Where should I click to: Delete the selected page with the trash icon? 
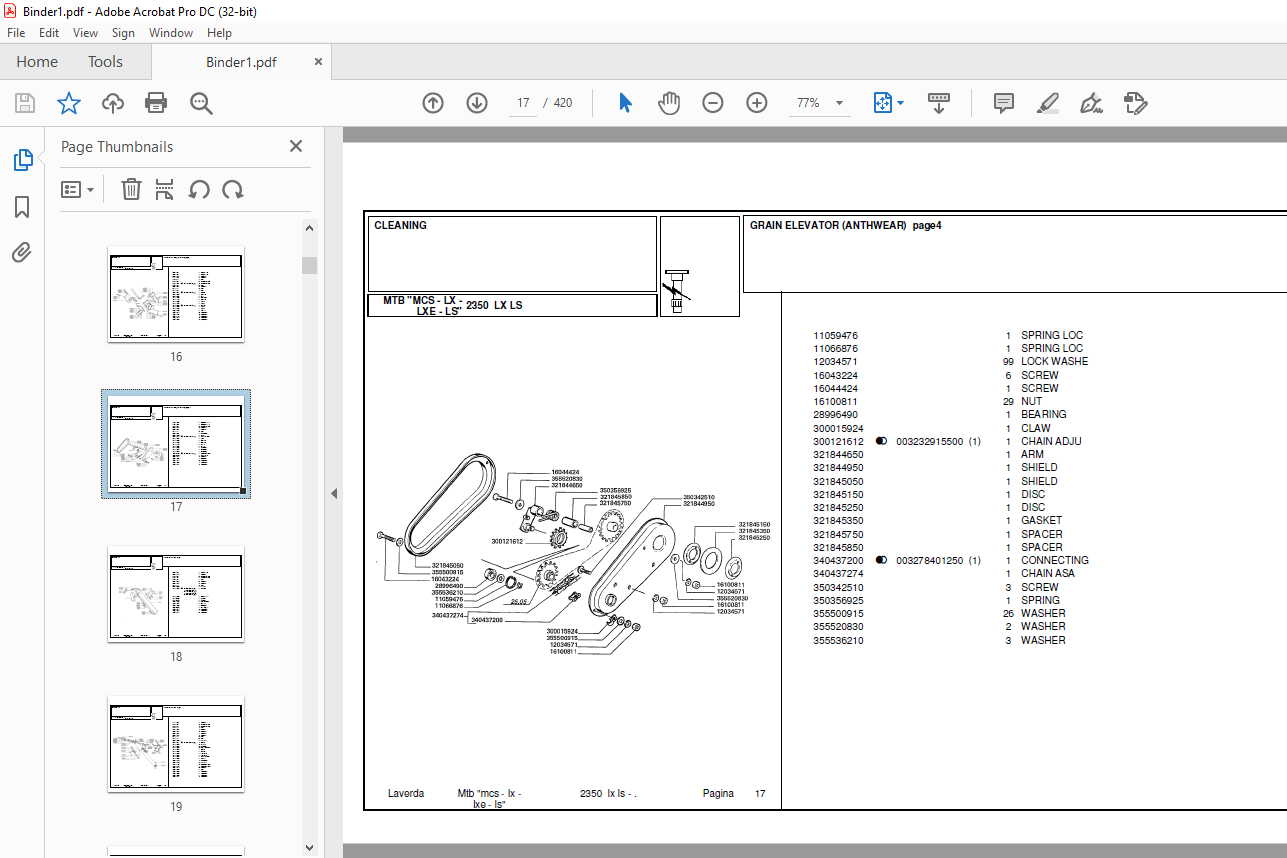coord(131,189)
